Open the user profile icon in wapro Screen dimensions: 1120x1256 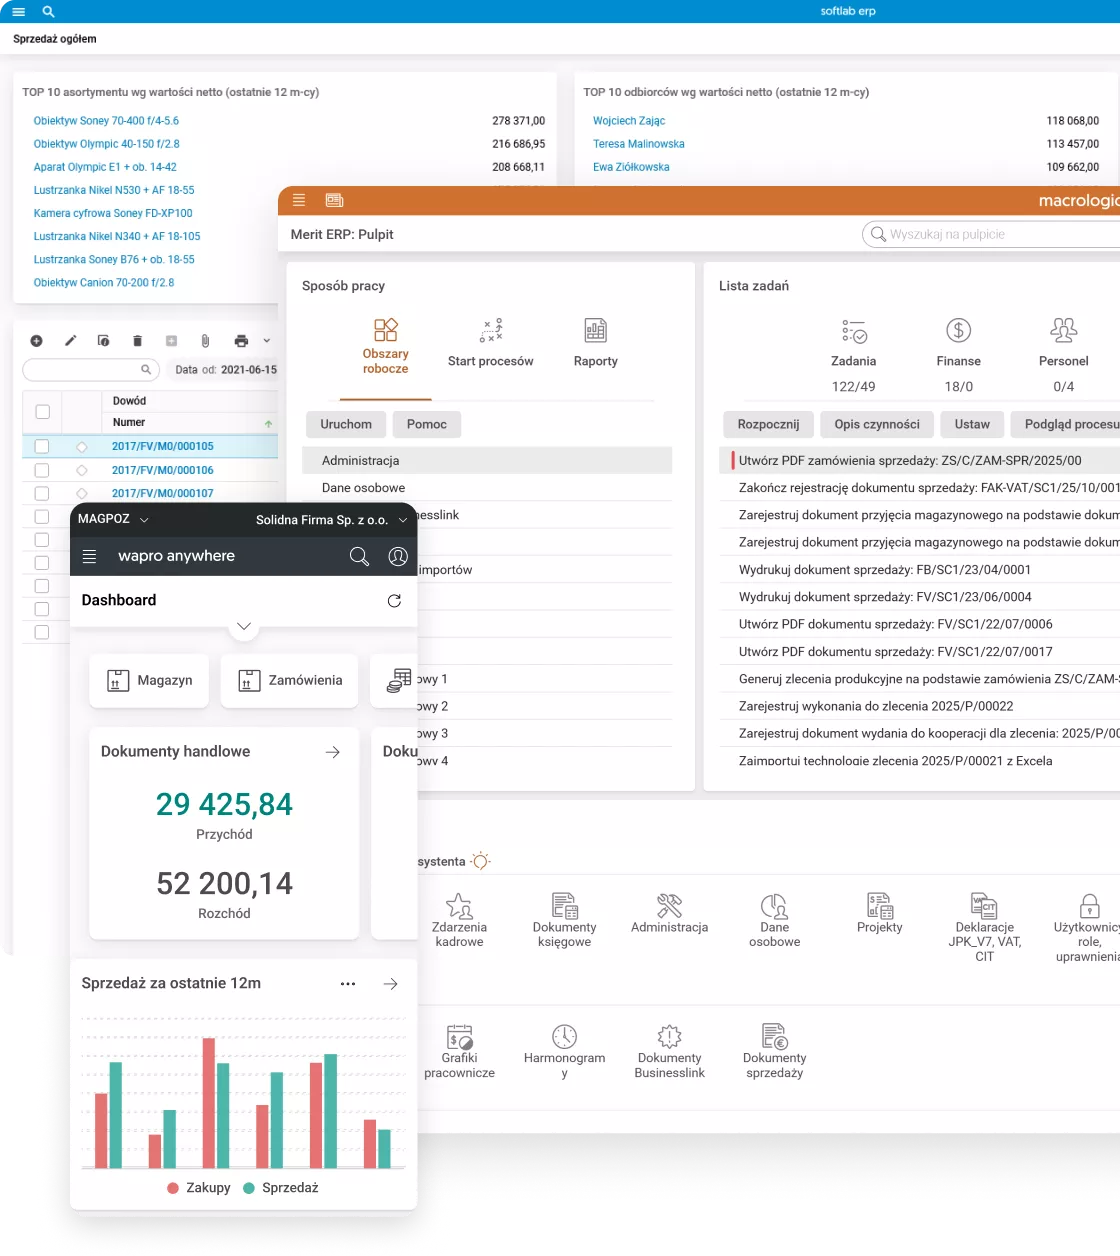point(398,557)
